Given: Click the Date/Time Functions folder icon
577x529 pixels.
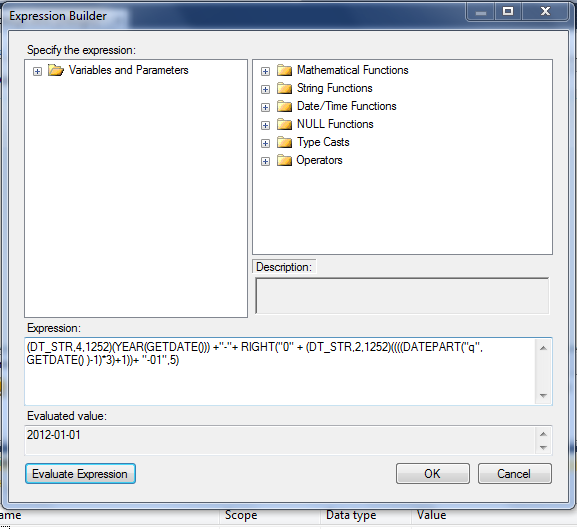Looking at the screenshot, I should [x=284, y=106].
